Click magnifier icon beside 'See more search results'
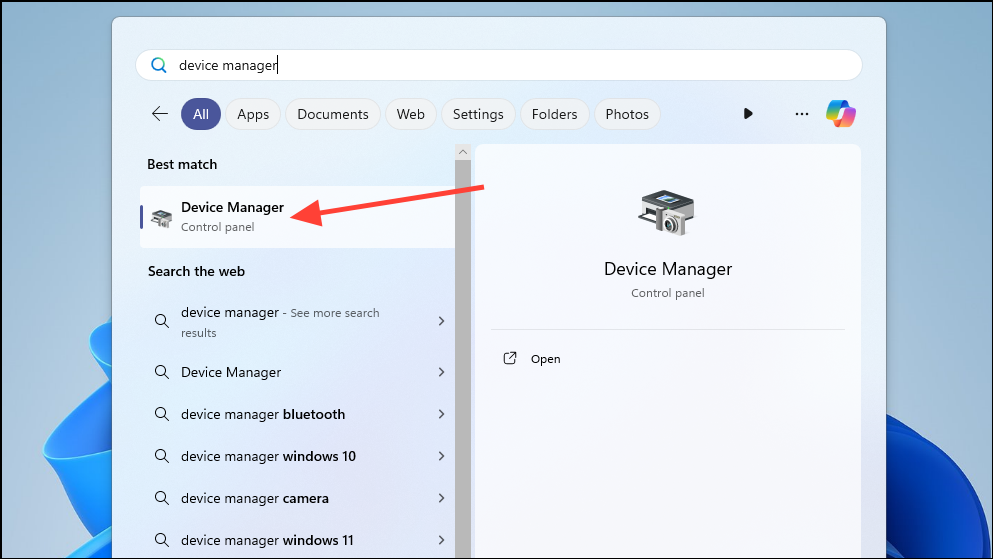This screenshot has height=559, width=993. [x=161, y=321]
